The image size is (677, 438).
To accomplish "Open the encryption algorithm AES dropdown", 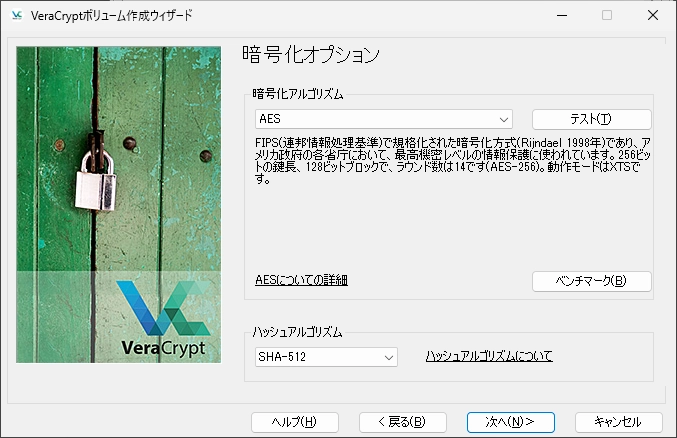I will point(383,119).
